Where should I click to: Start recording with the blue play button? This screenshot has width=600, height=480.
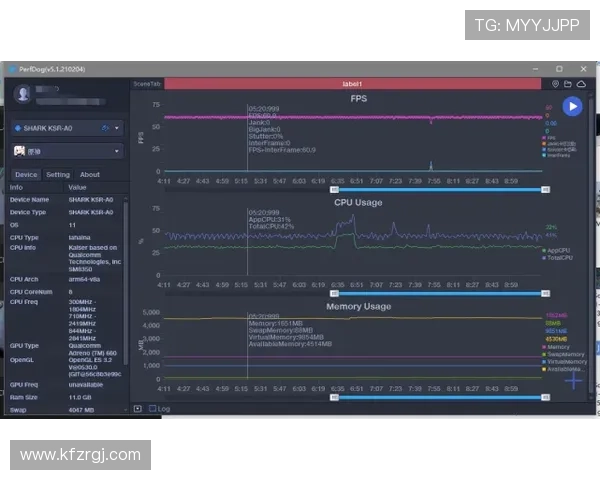[572, 107]
